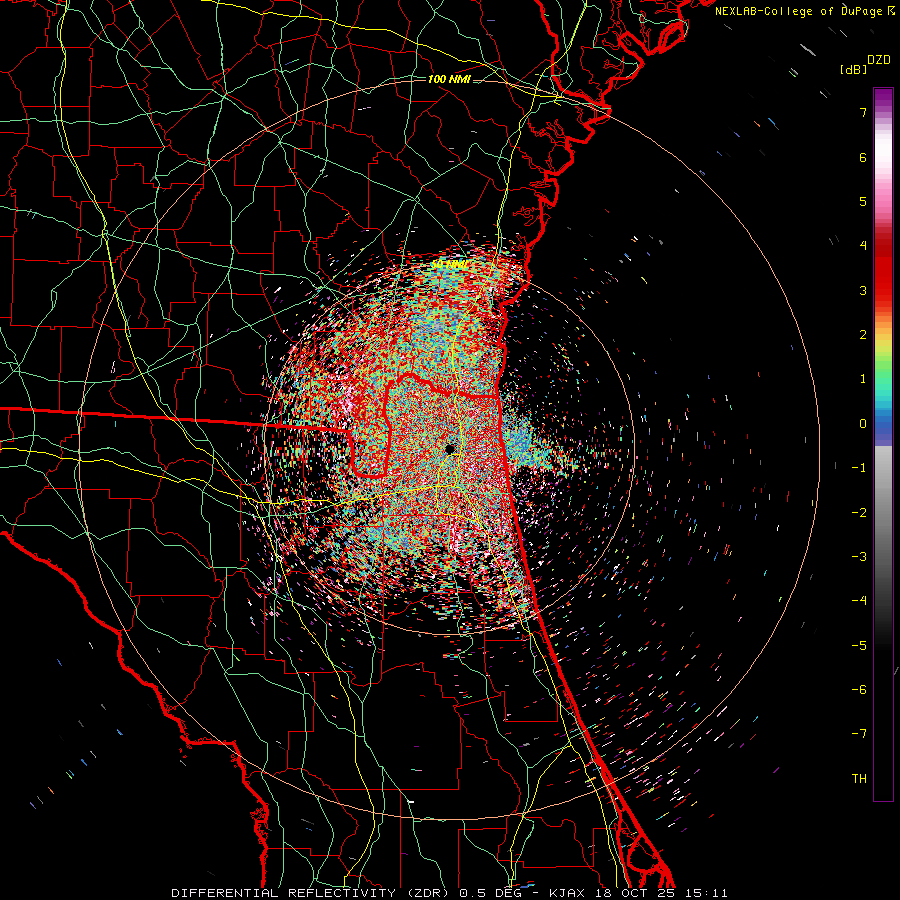The width and height of the screenshot is (900, 900).
Task: Click the -5 value on the color scale
Action: pos(859,646)
